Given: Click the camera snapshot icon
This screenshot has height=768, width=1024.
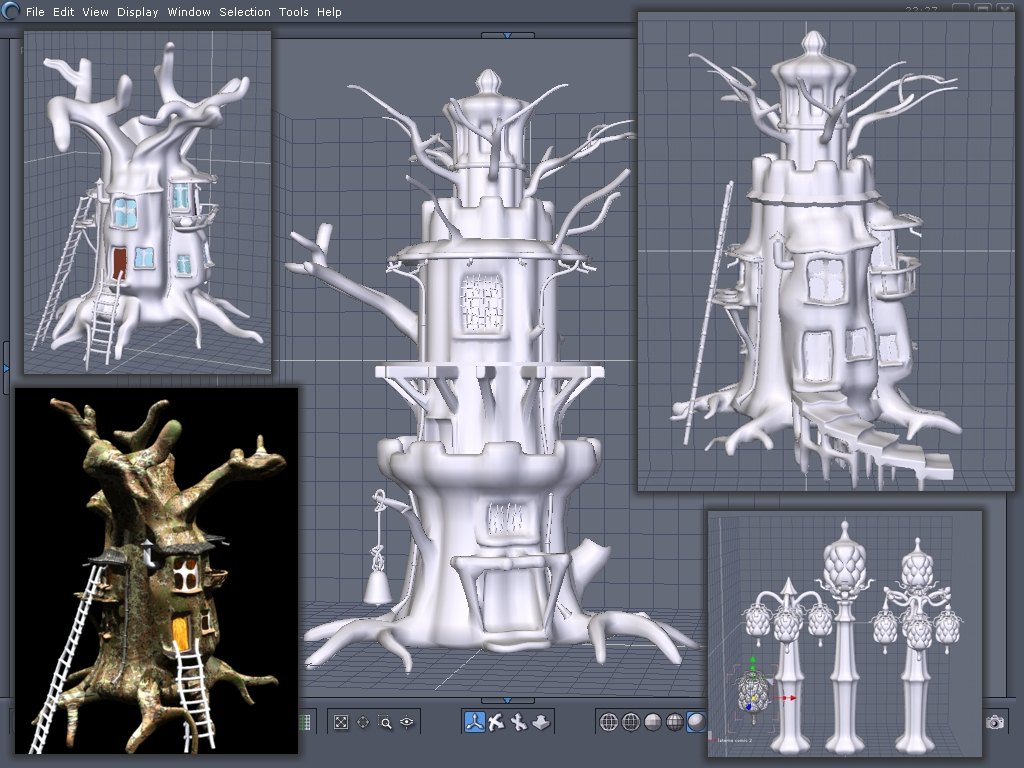Looking at the screenshot, I should [995, 722].
